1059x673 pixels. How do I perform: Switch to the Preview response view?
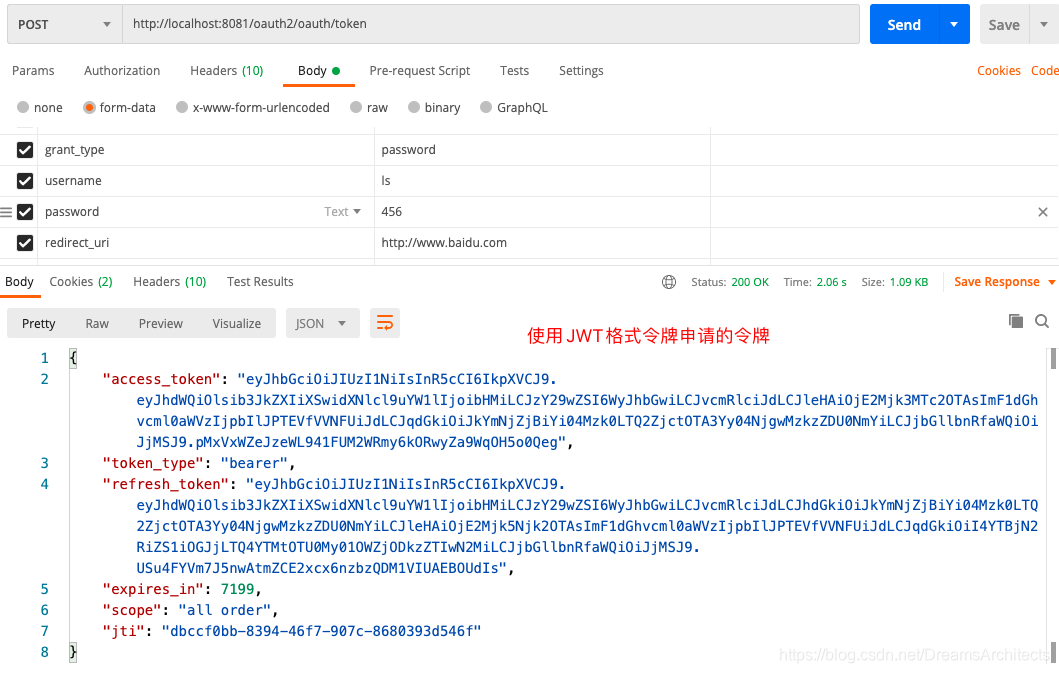coord(161,324)
